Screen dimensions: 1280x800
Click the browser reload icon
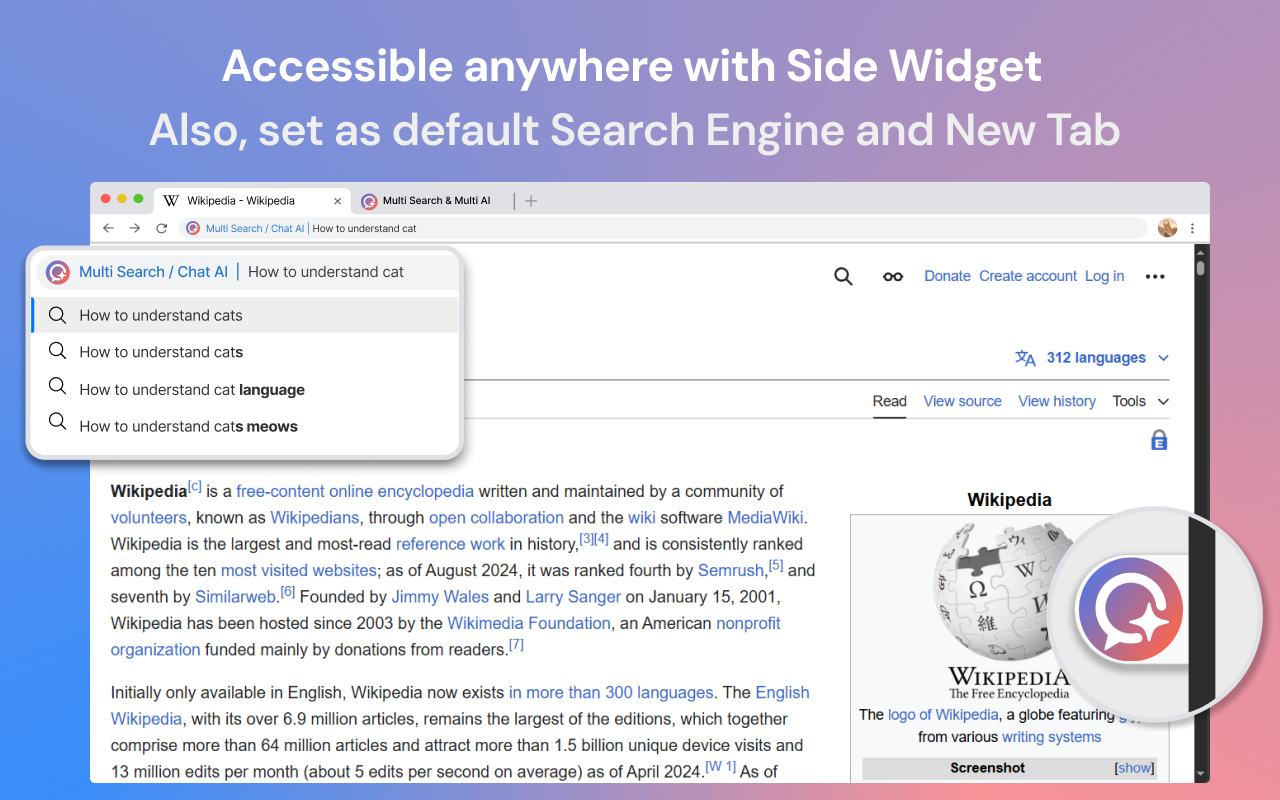(x=161, y=228)
